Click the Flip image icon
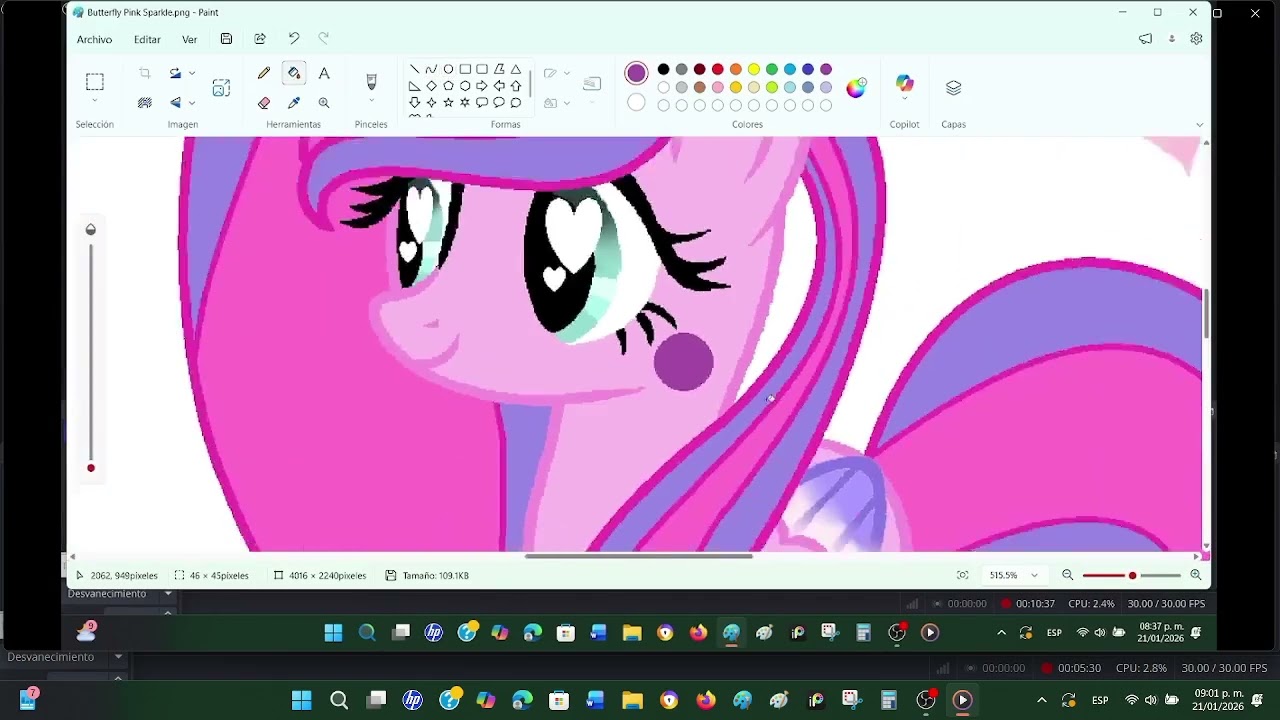This screenshot has height=720, width=1280. click(175, 102)
